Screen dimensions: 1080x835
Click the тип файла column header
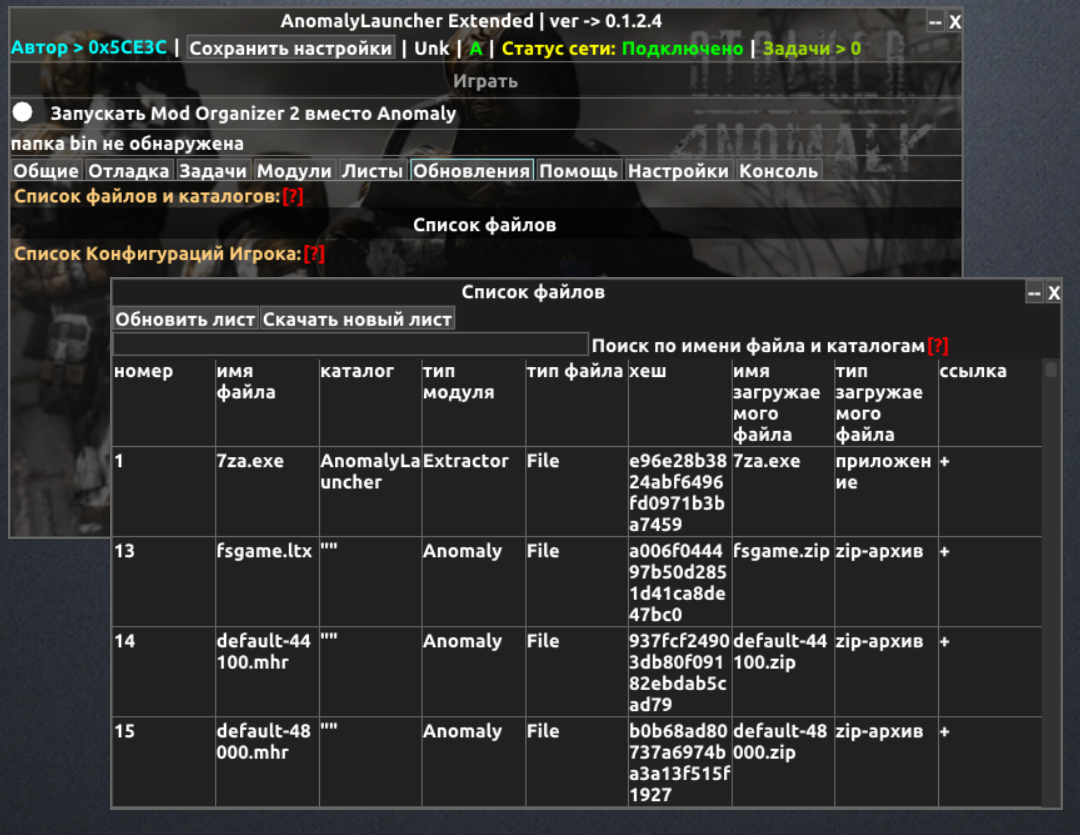(x=574, y=371)
